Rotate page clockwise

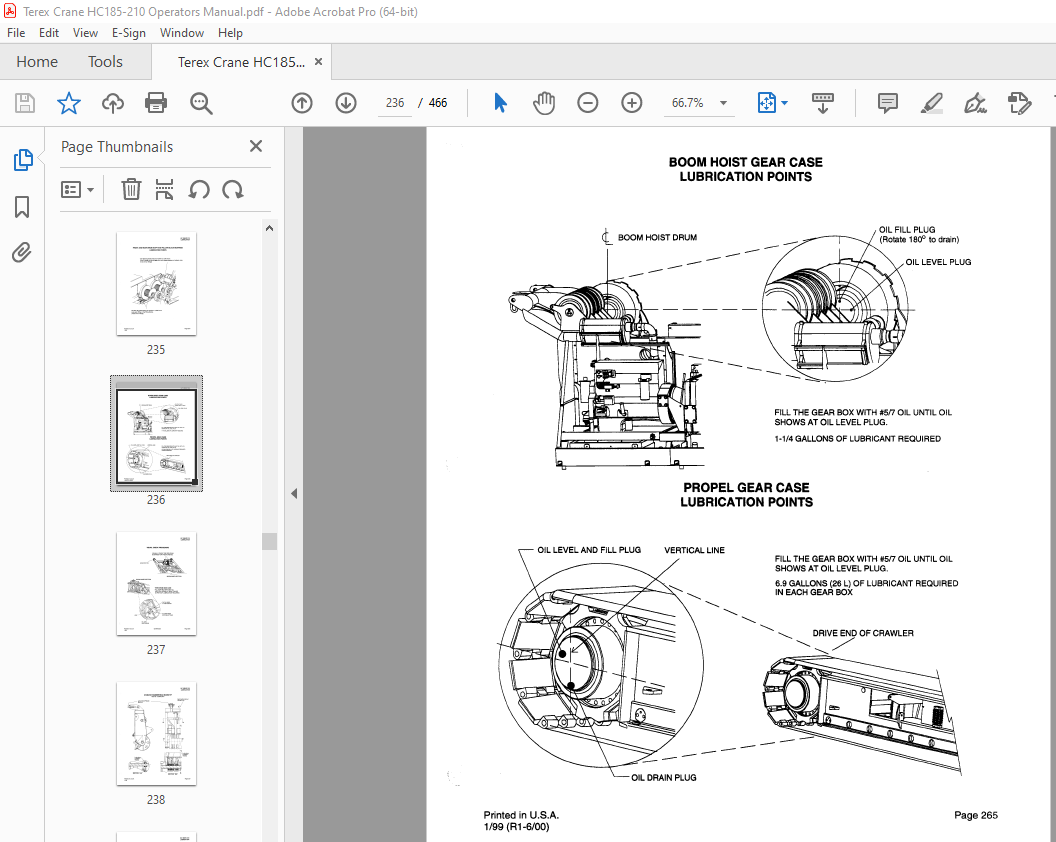pyautogui.click(x=233, y=190)
